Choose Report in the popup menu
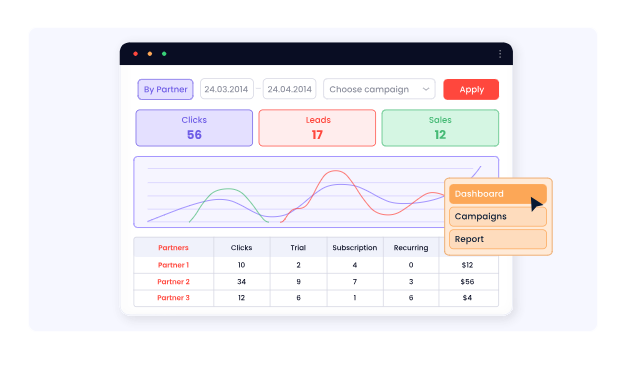The width and height of the screenshot is (633, 380). coord(498,239)
